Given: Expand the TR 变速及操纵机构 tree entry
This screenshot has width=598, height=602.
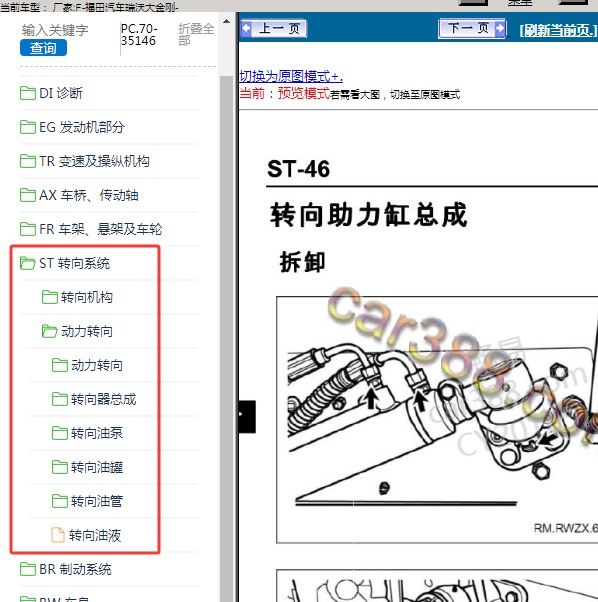Looking at the screenshot, I should (x=94, y=161).
